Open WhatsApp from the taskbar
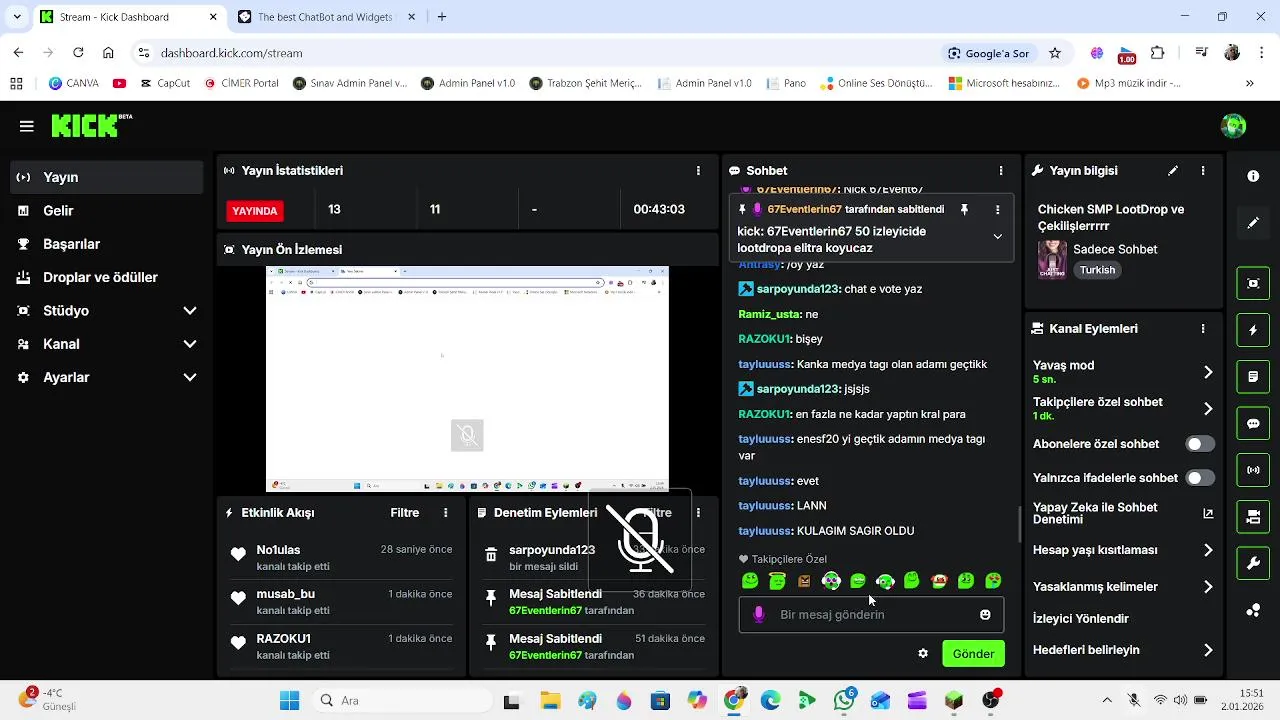 pyautogui.click(x=844, y=701)
